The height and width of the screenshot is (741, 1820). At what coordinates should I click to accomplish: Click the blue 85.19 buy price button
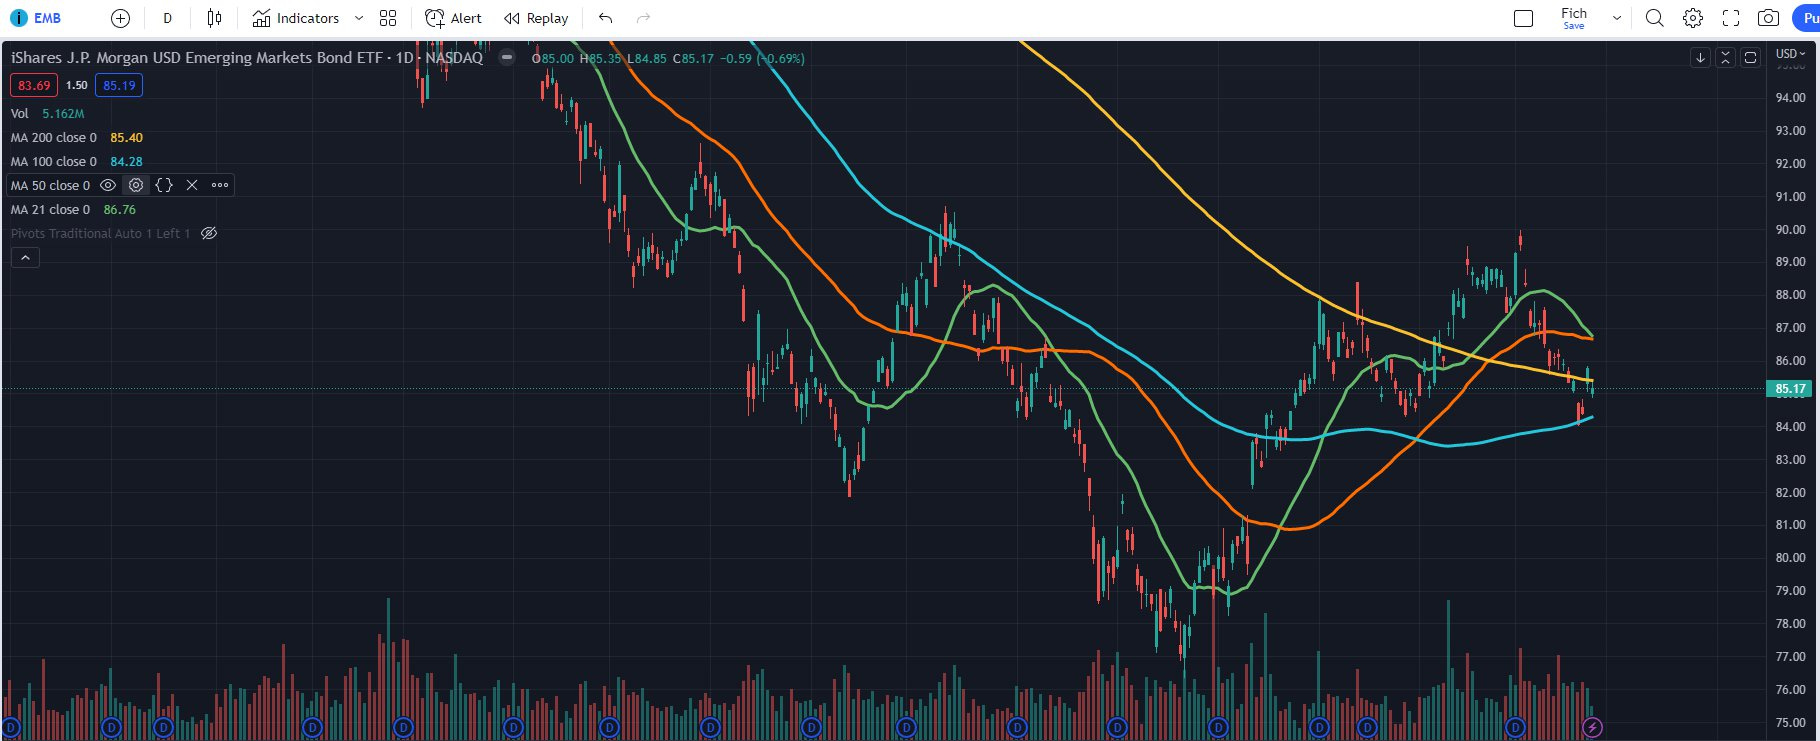[119, 85]
